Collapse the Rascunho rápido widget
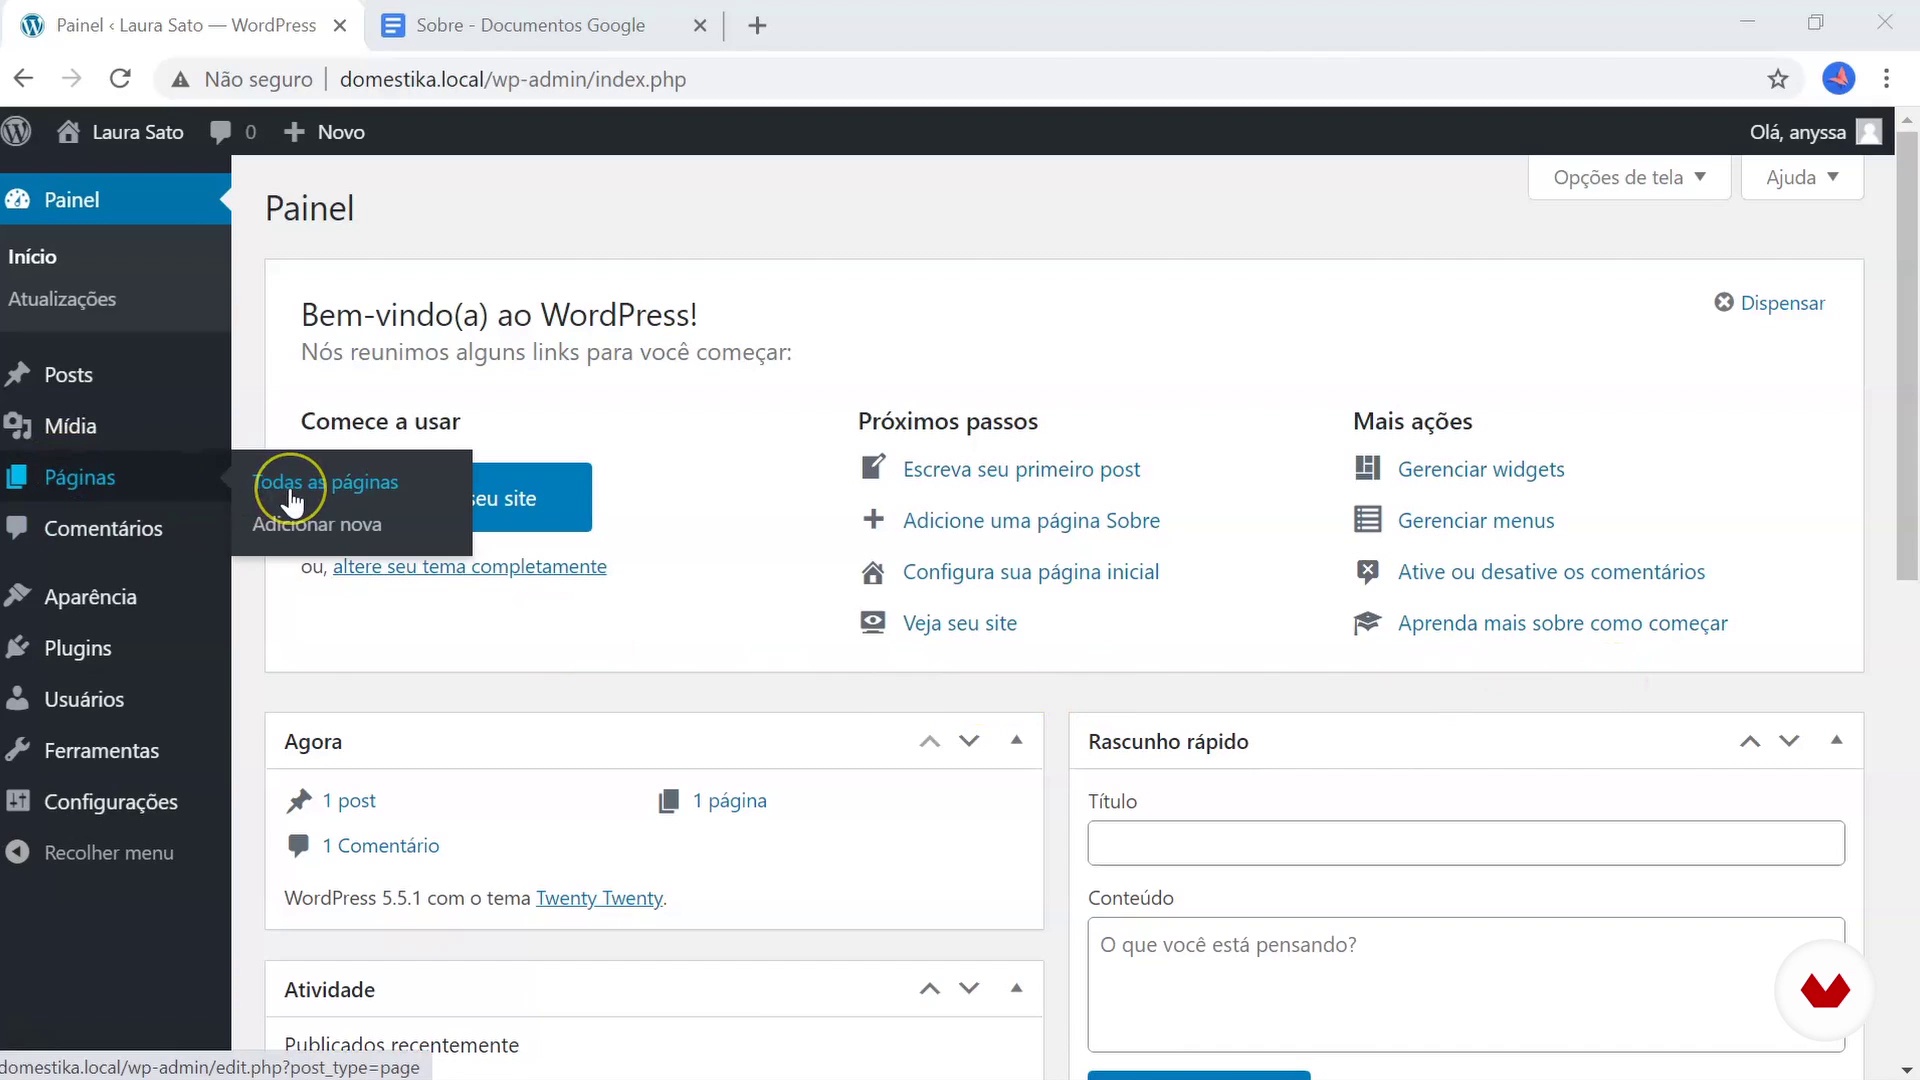1920x1080 pixels. coord(1836,740)
